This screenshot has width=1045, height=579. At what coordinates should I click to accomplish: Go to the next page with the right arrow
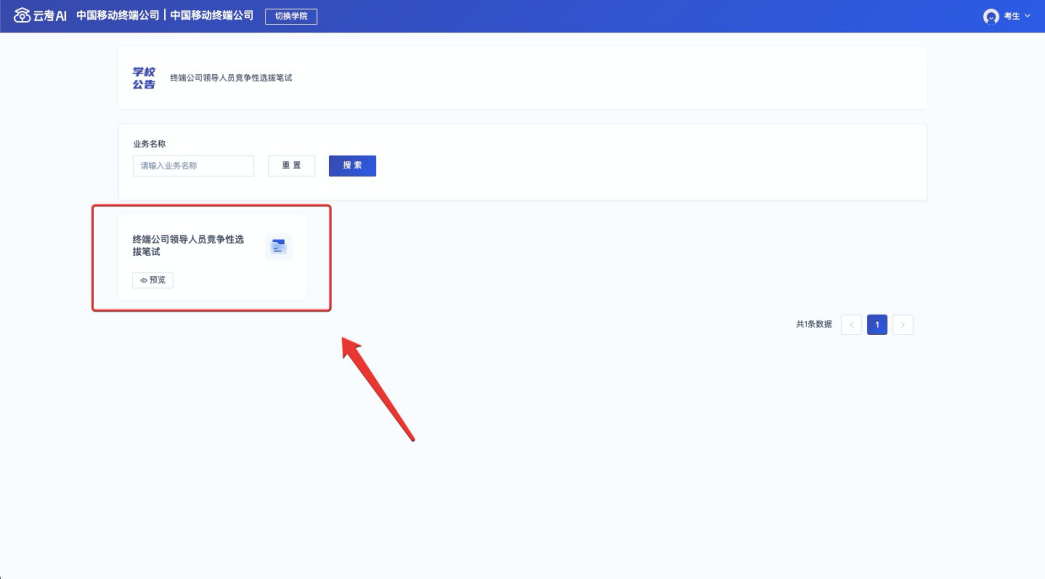tap(903, 324)
